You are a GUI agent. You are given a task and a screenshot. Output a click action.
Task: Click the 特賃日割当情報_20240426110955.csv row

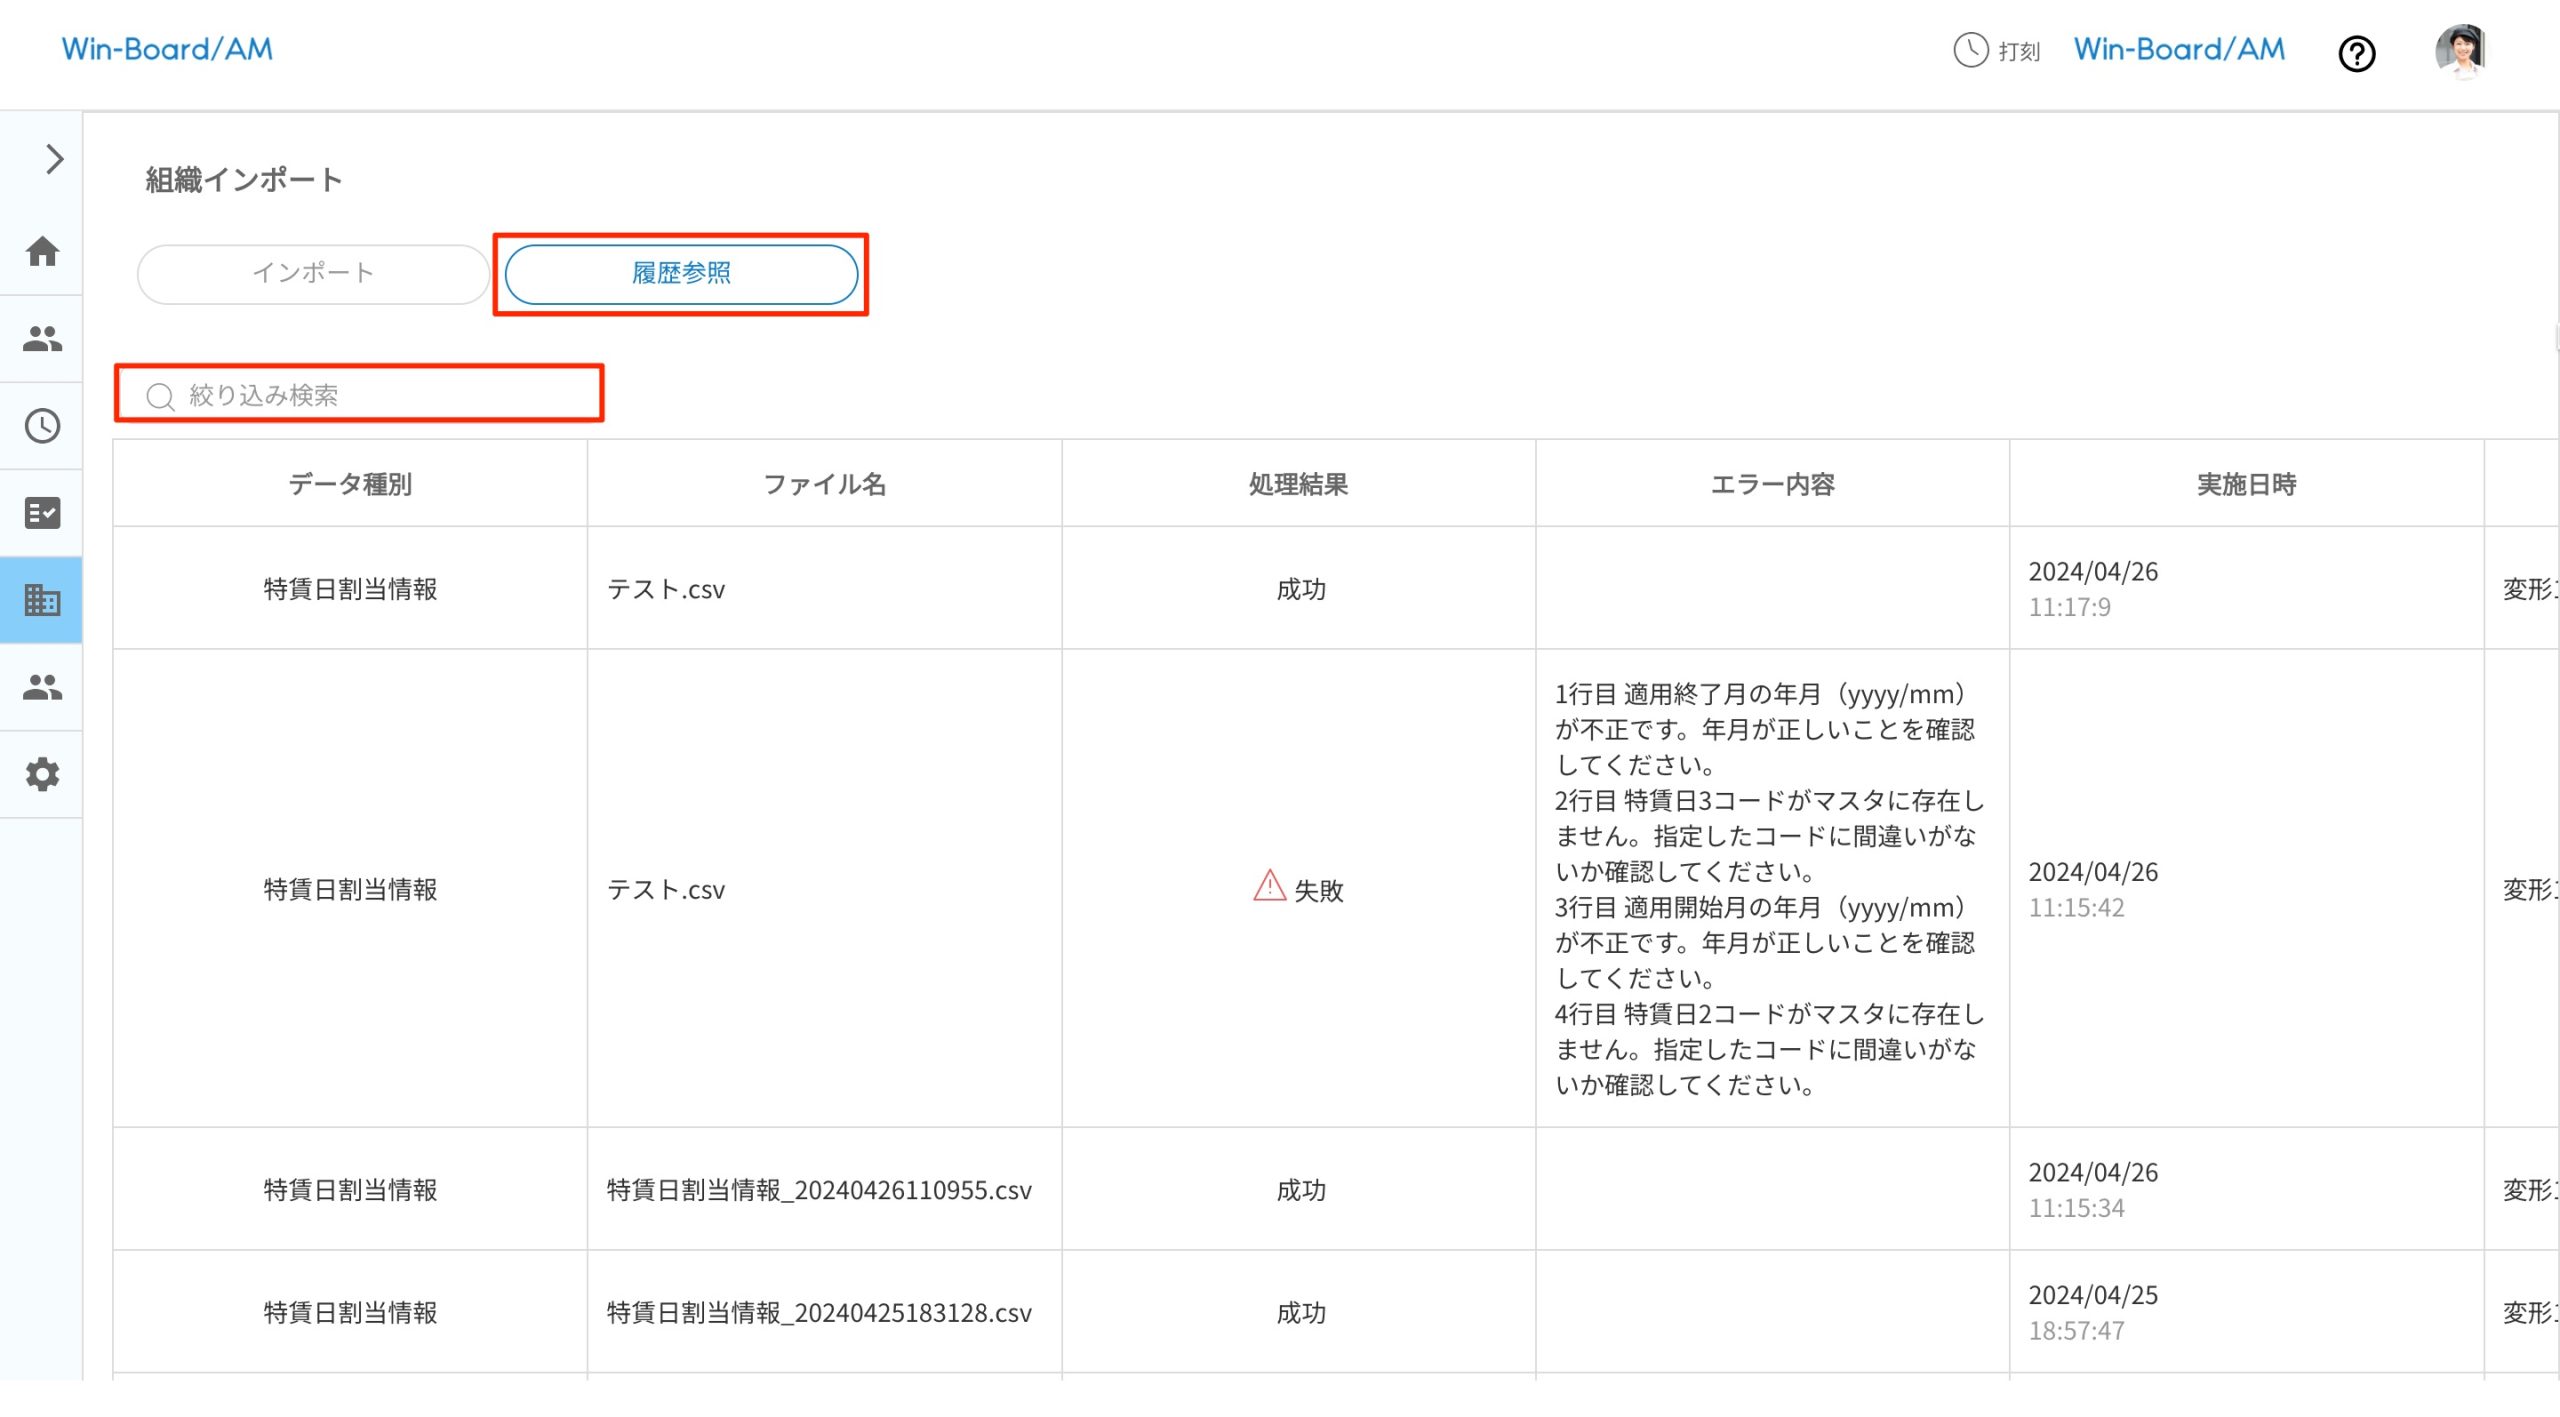click(x=820, y=1190)
